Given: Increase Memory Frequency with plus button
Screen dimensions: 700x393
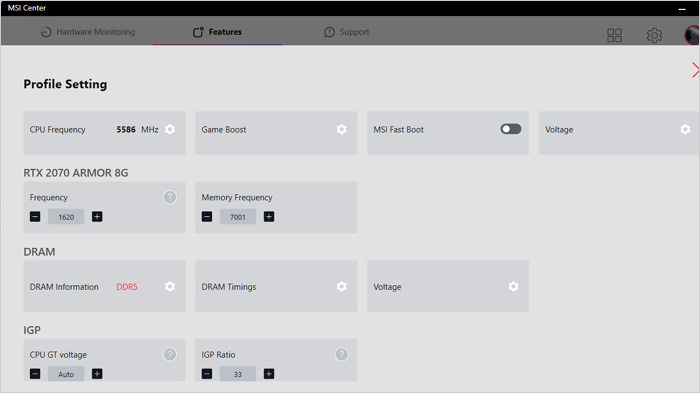Looking at the screenshot, I should (x=269, y=217).
